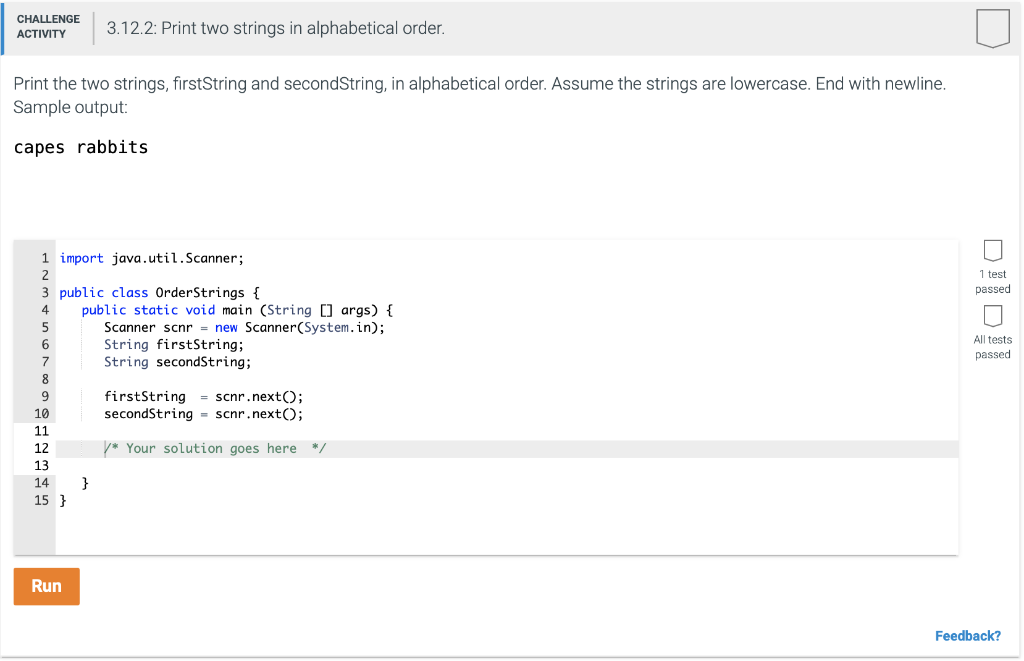The image size is (1024, 661).
Task: Click the CHALLENGE ACTIVITY label
Action: click(48, 27)
